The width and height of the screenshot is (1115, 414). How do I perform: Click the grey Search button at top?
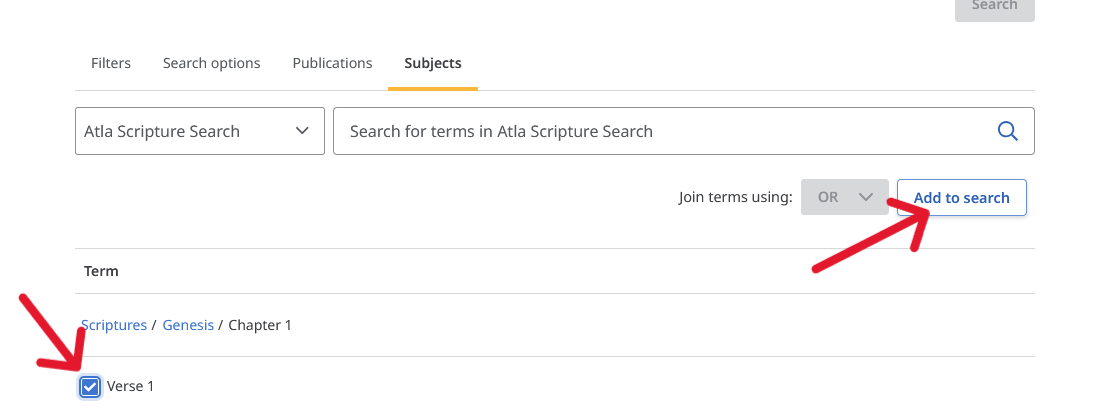tap(994, 7)
